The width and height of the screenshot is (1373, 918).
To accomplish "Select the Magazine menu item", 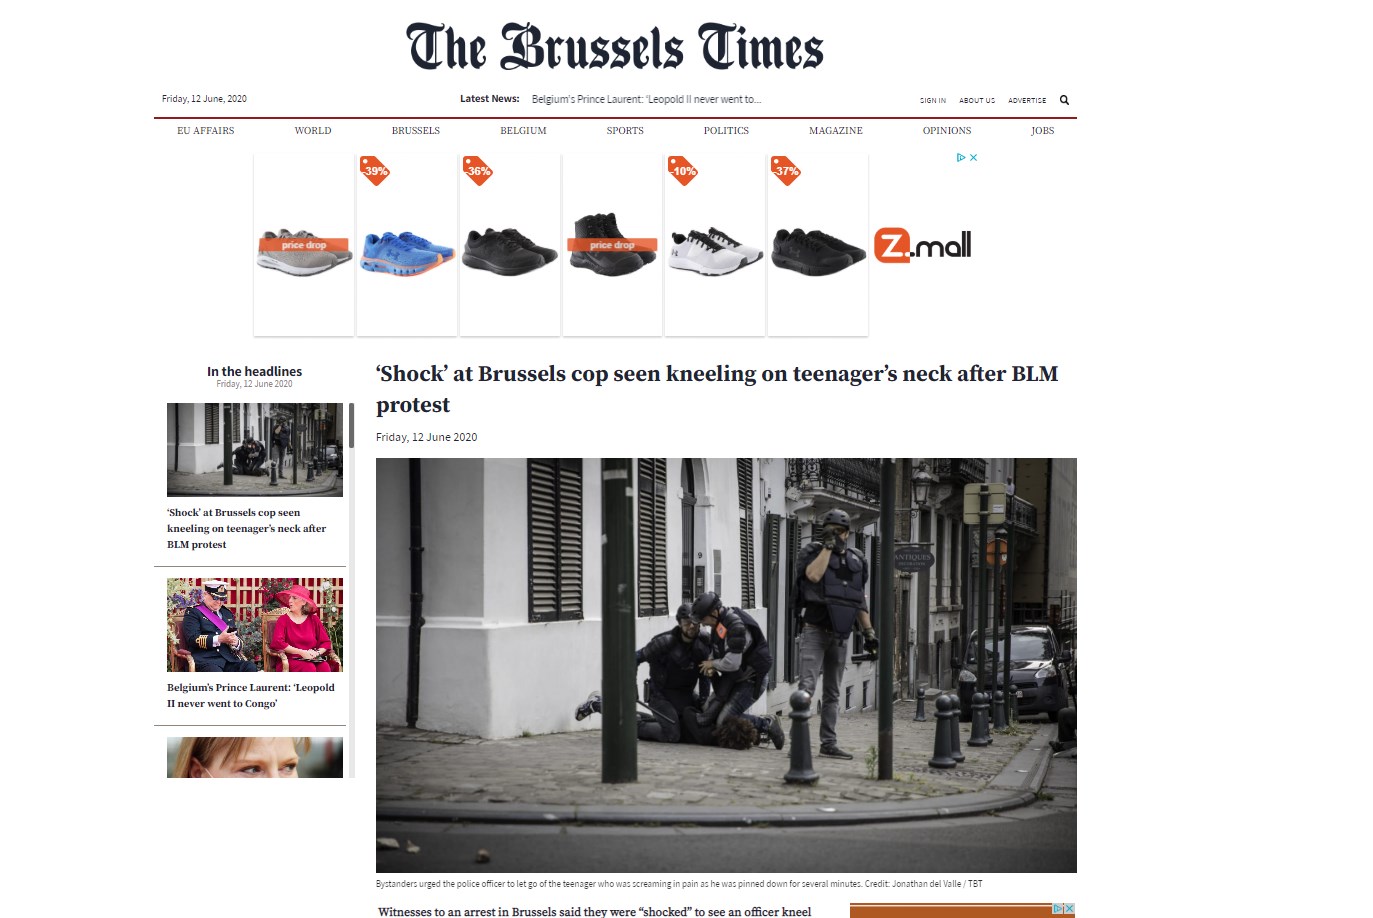I will click(836, 131).
